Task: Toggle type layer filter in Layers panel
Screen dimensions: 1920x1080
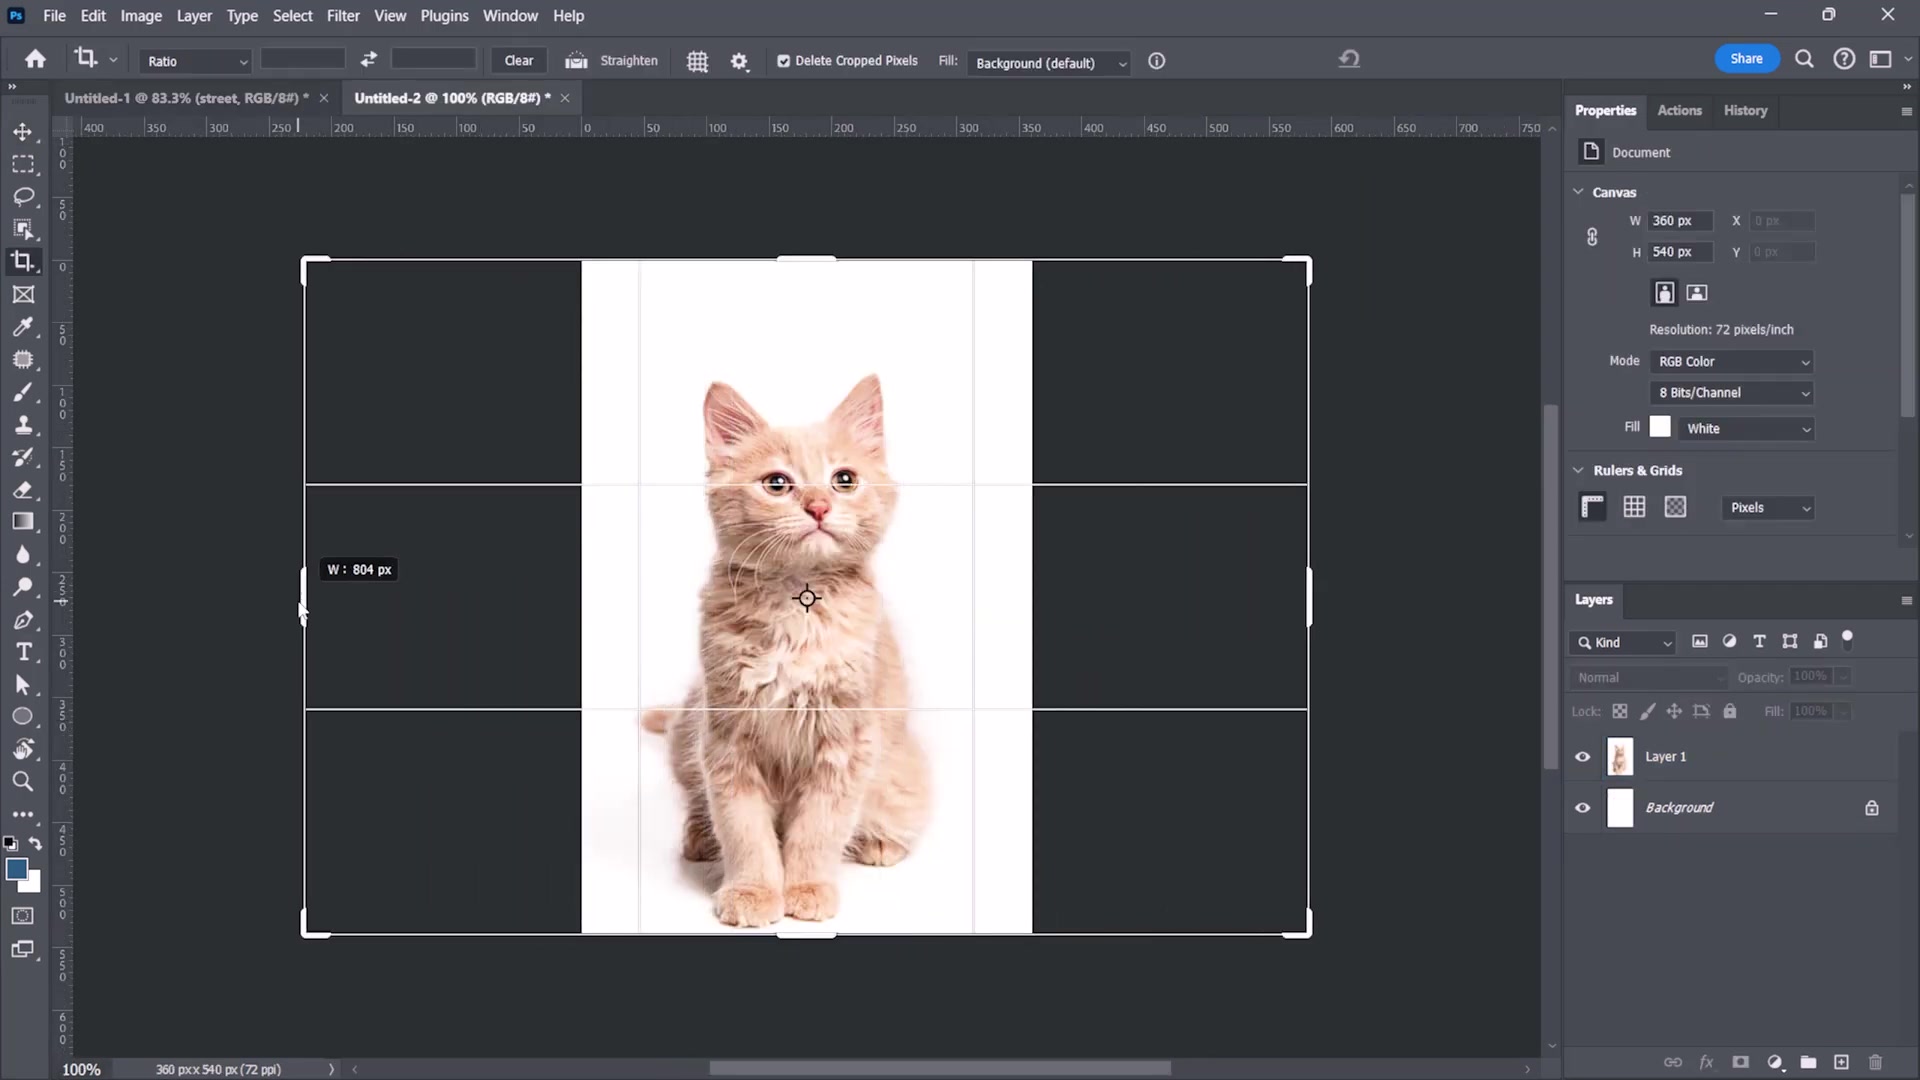Action: point(1759,642)
